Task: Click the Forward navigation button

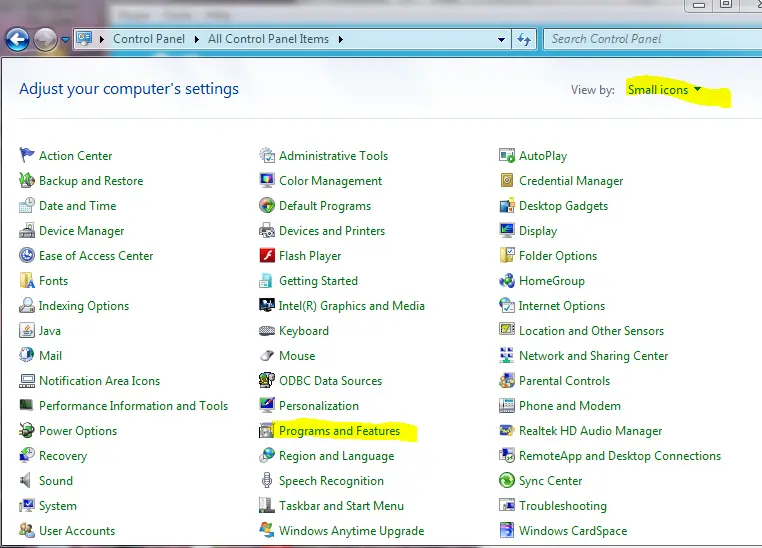Action: point(45,39)
